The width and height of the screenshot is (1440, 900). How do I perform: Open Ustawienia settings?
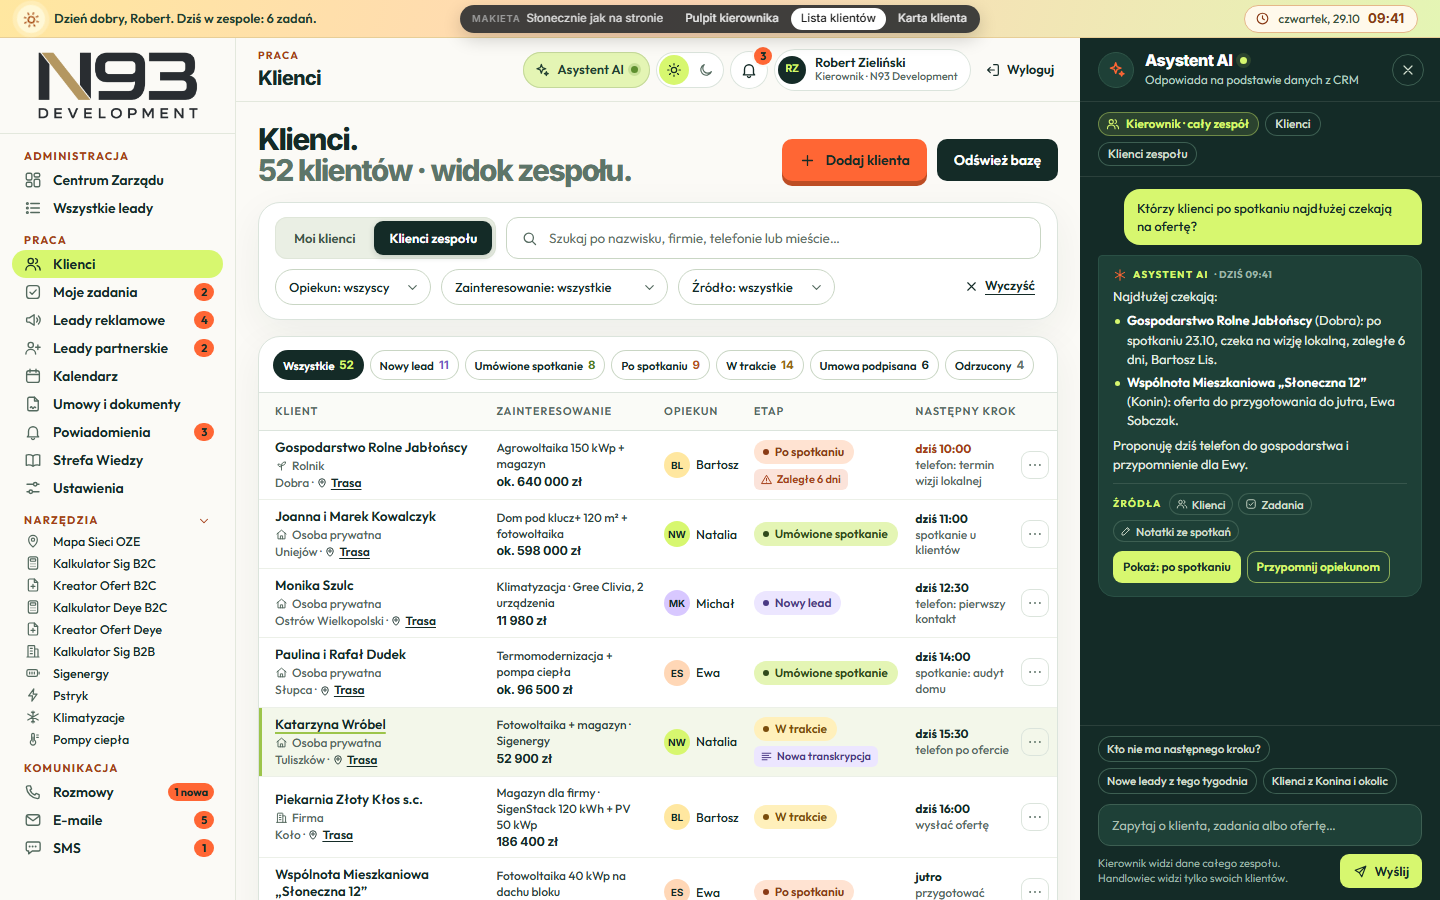pyautogui.click(x=118, y=488)
